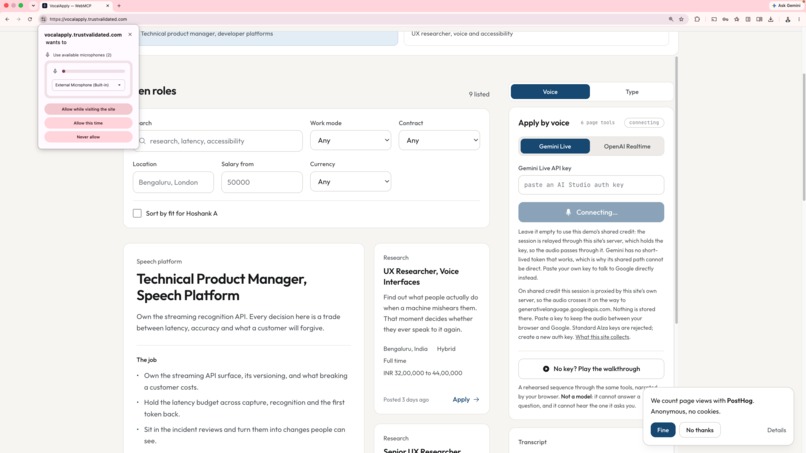Click the Location input field
The image size is (806, 453).
tap(173, 182)
